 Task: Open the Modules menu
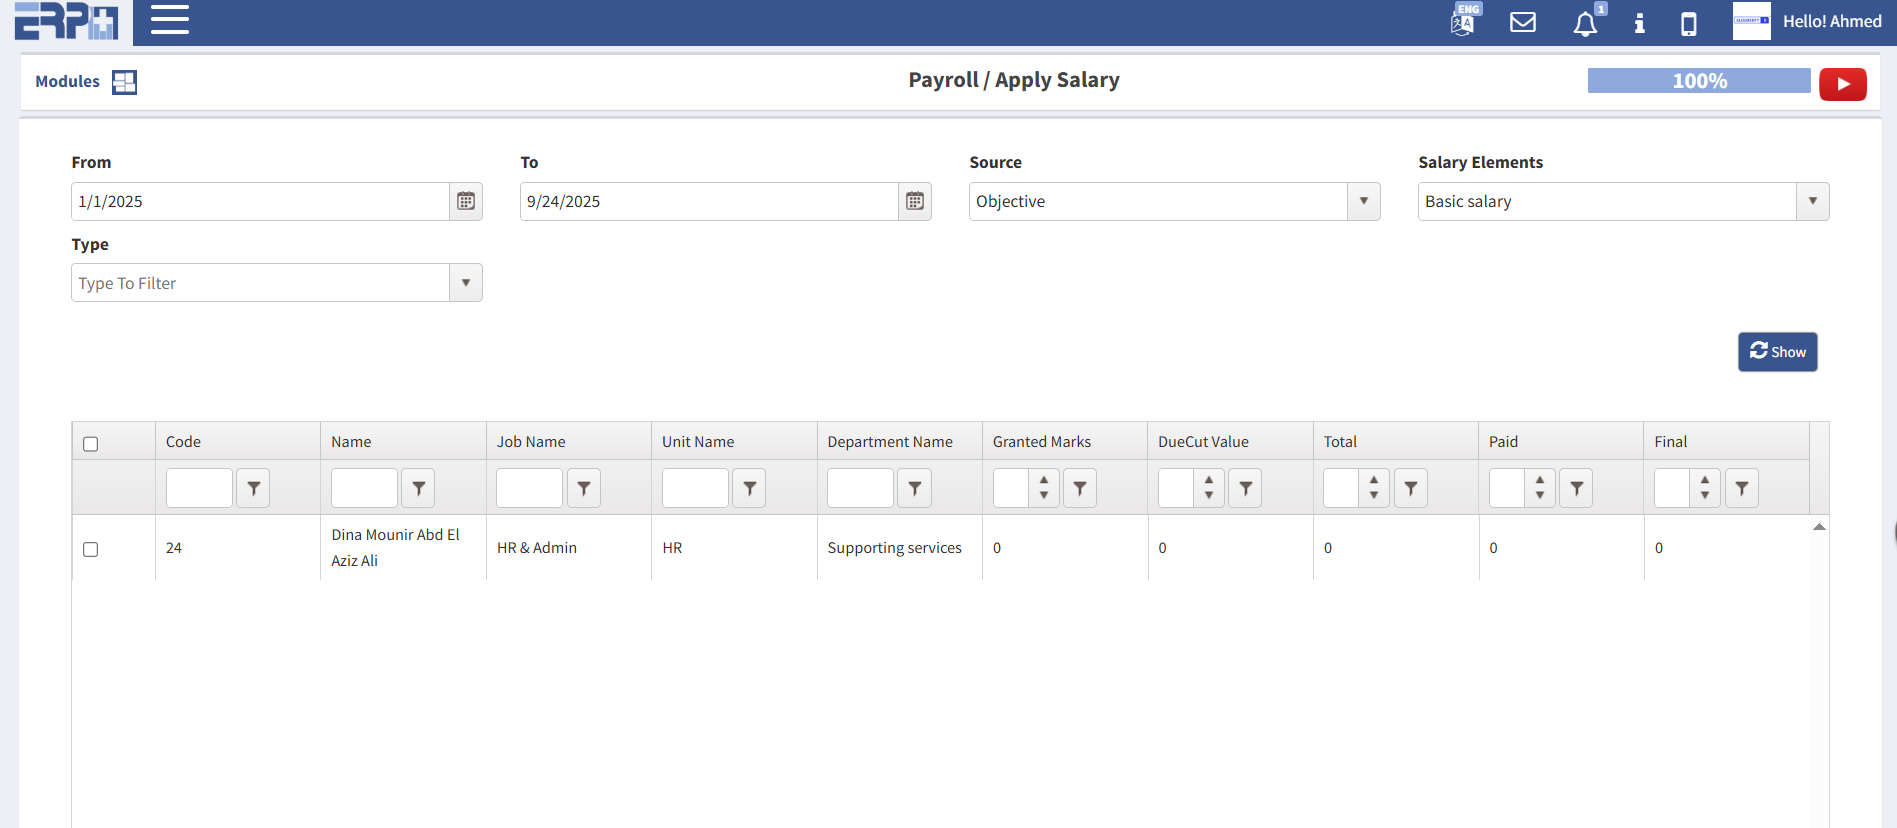click(85, 82)
